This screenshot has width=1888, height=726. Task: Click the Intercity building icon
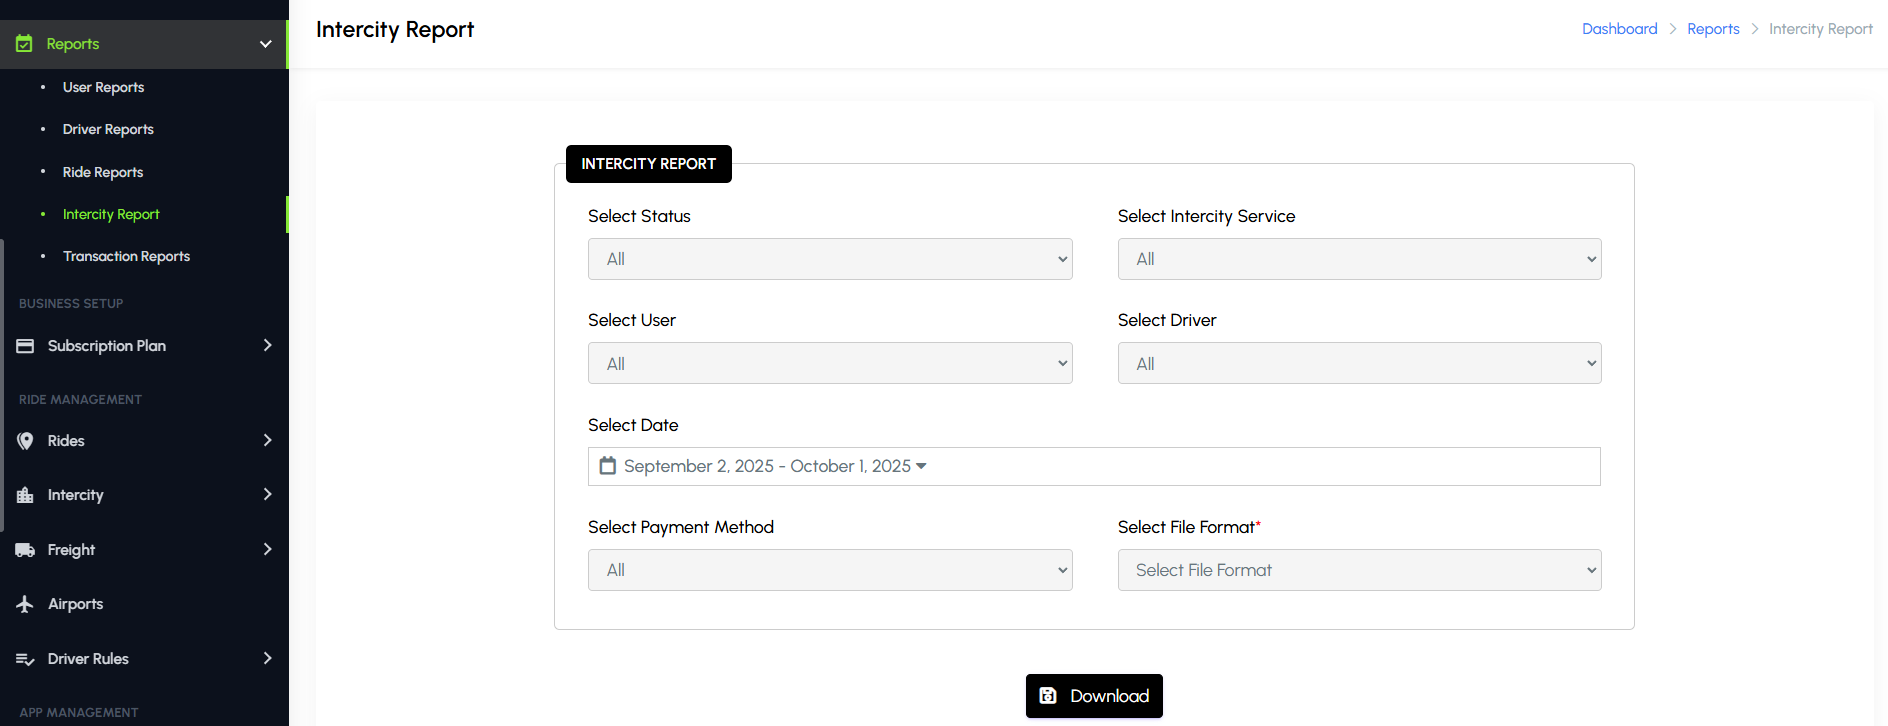(x=25, y=495)
